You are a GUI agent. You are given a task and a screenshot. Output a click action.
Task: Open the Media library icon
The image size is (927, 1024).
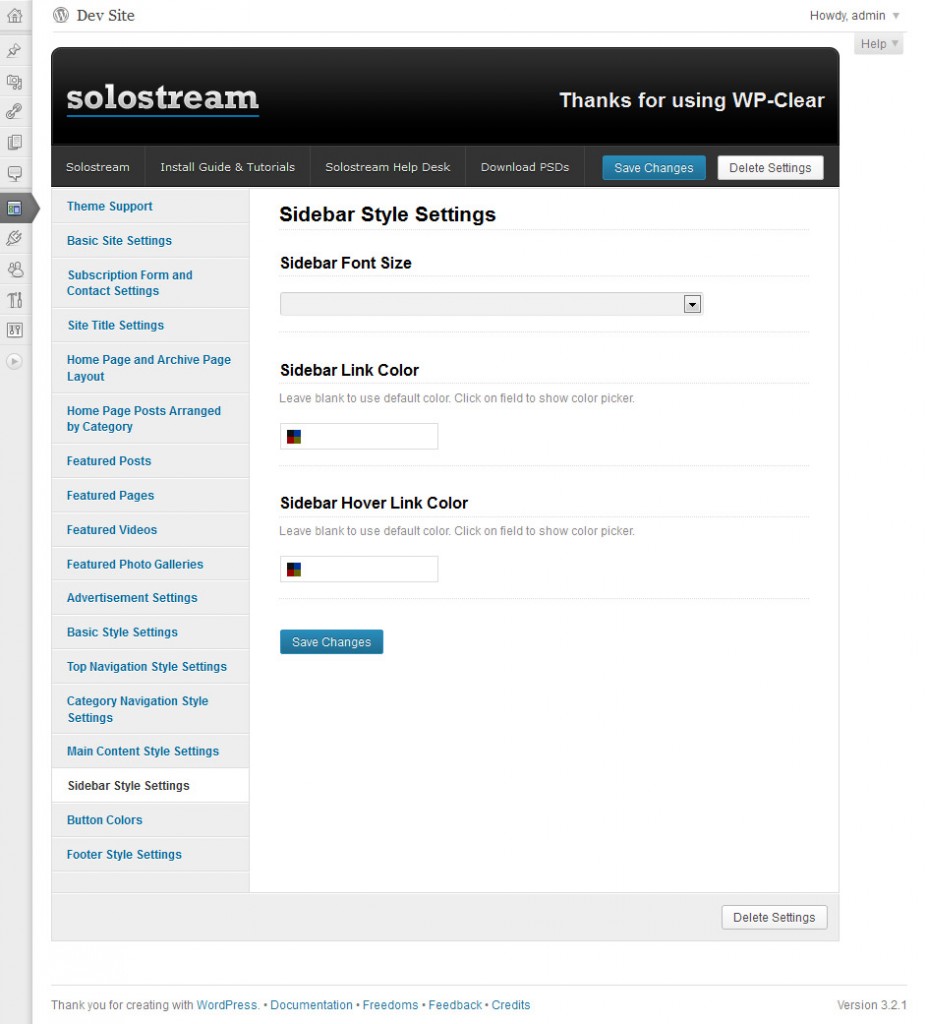(x=14, y=81)
